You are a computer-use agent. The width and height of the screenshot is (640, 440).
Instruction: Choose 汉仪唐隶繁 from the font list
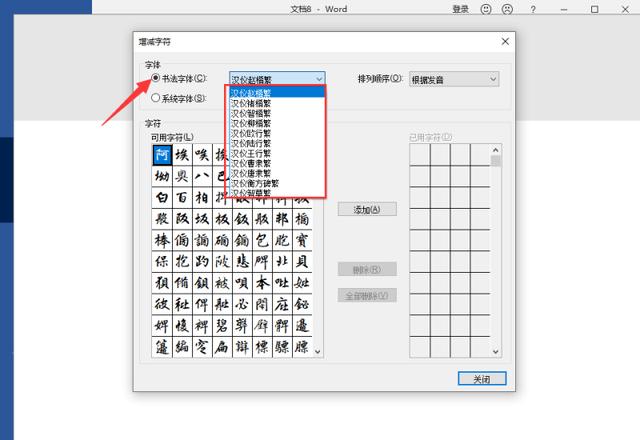point(277,173)
